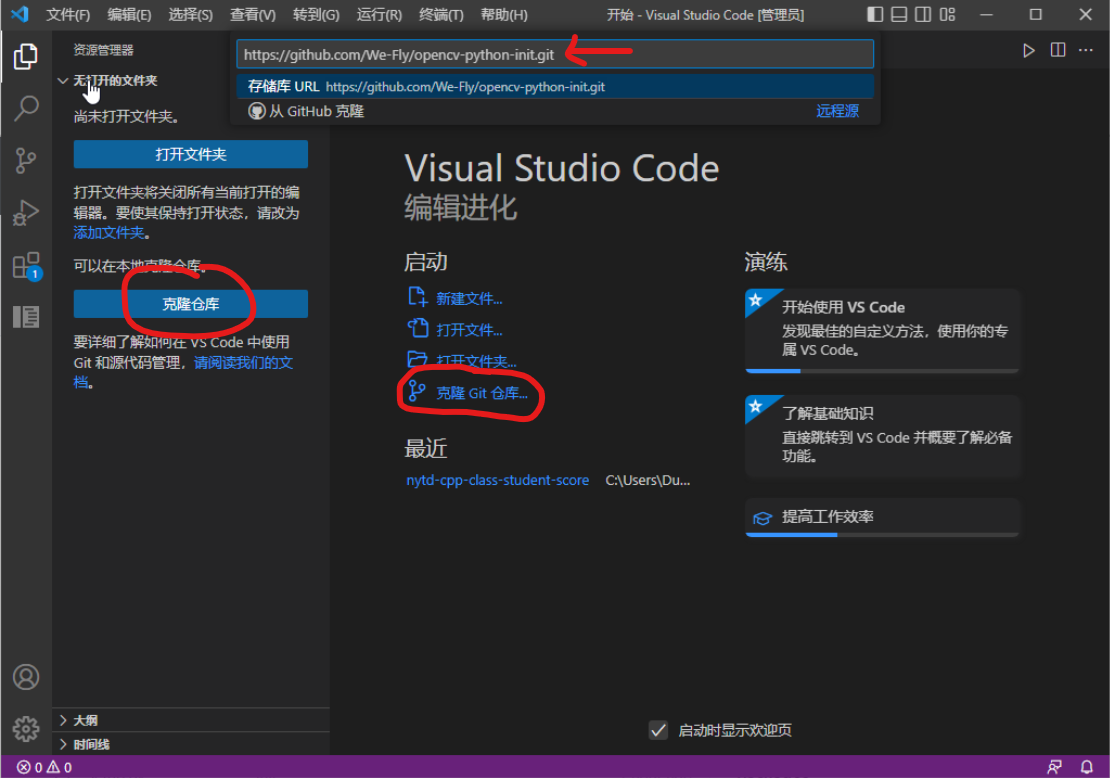Open the Search view icon

click(x=26, y=108)
